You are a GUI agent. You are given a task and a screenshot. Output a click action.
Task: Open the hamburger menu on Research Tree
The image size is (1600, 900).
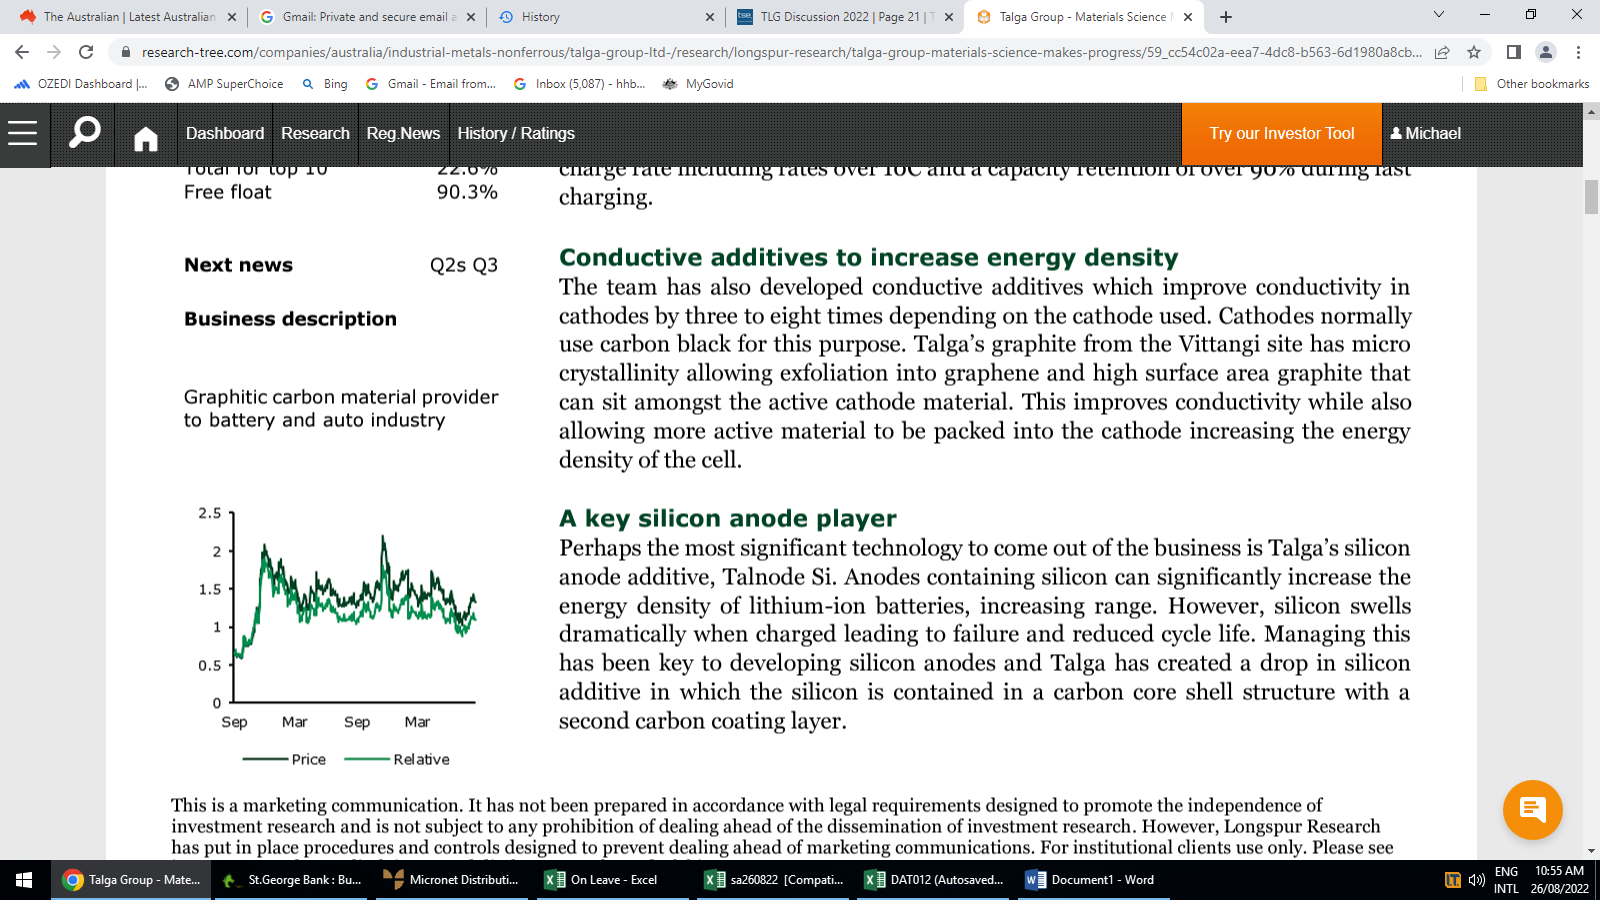tap(22, 133)
